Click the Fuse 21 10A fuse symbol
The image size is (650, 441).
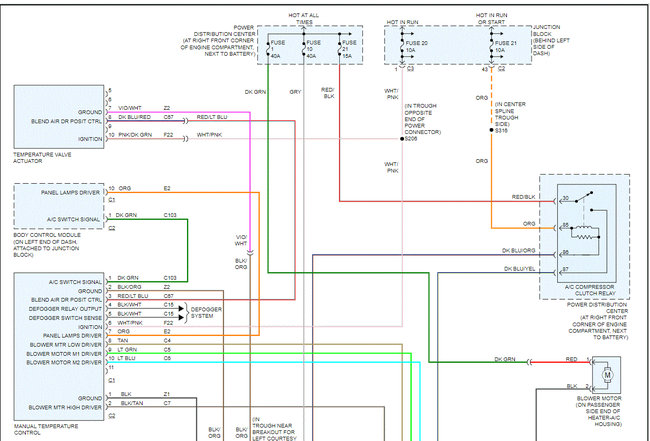pyautogui.click(x=492, y=47)
